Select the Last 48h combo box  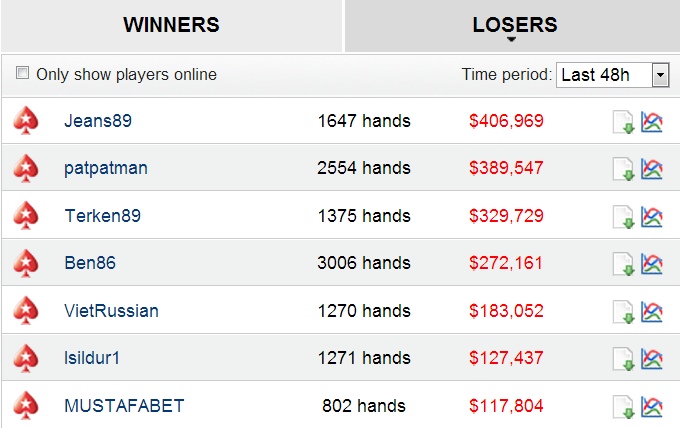click(613, 75)
